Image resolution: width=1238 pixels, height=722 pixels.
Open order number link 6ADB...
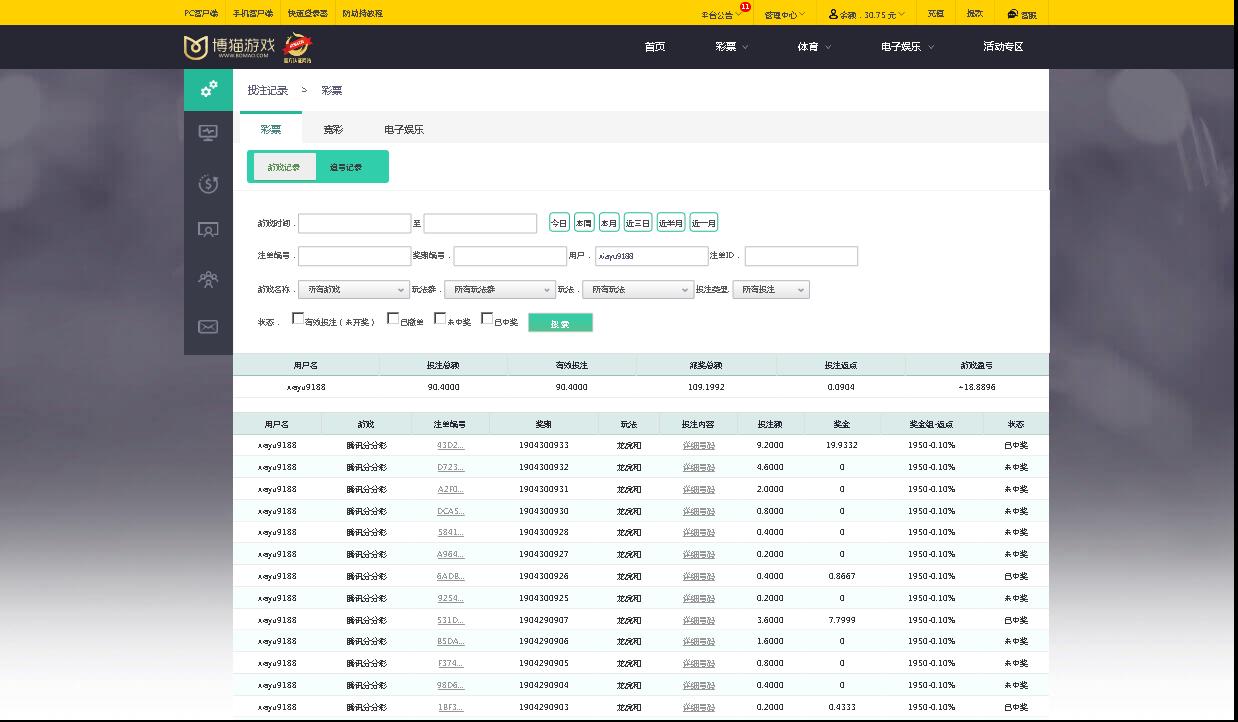[x=450, y=576]
